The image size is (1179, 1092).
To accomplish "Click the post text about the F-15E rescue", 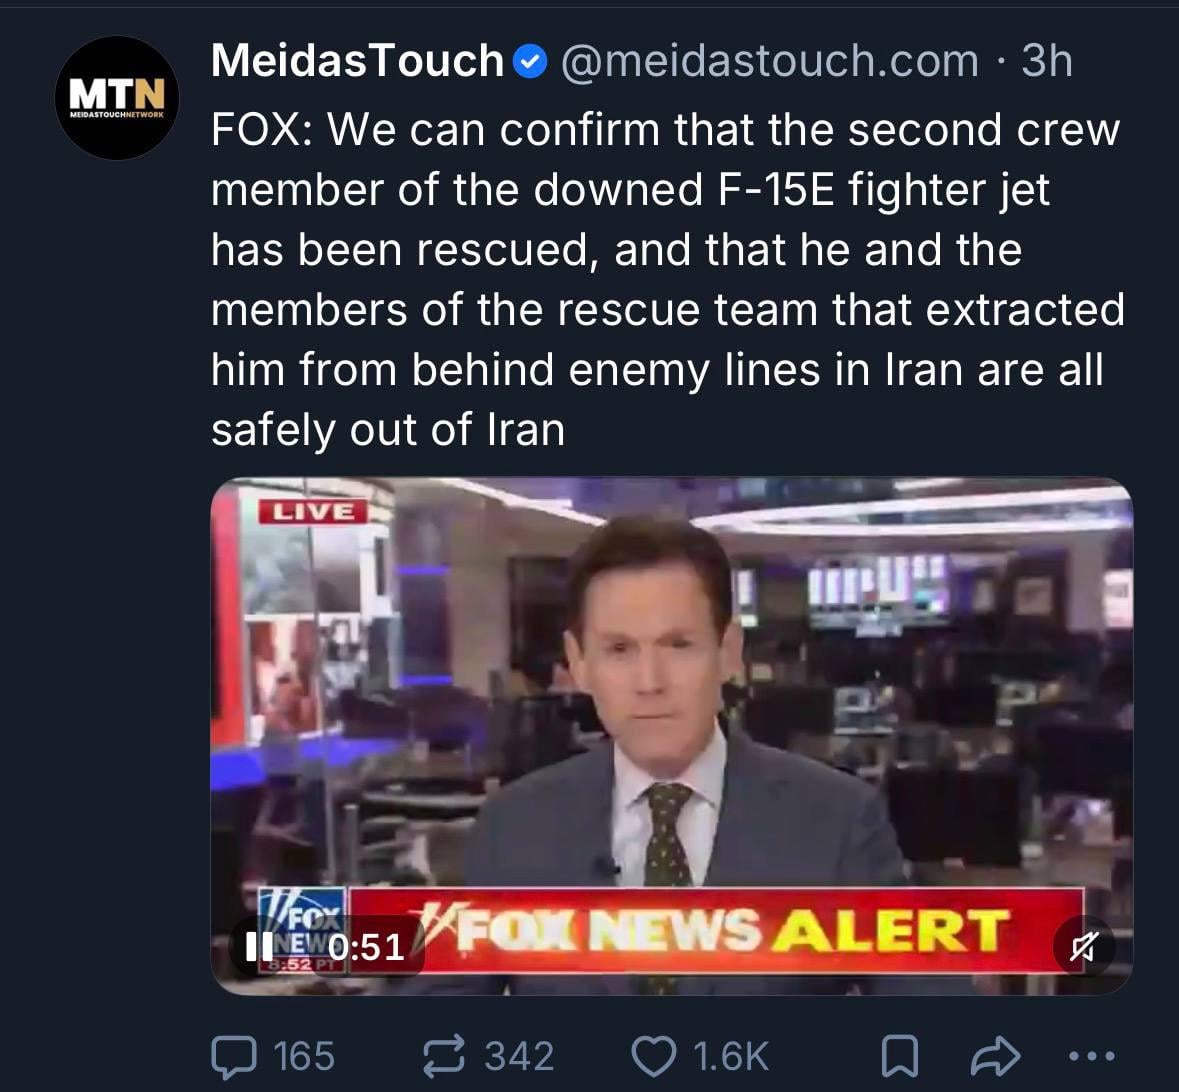I will [666, 279].
